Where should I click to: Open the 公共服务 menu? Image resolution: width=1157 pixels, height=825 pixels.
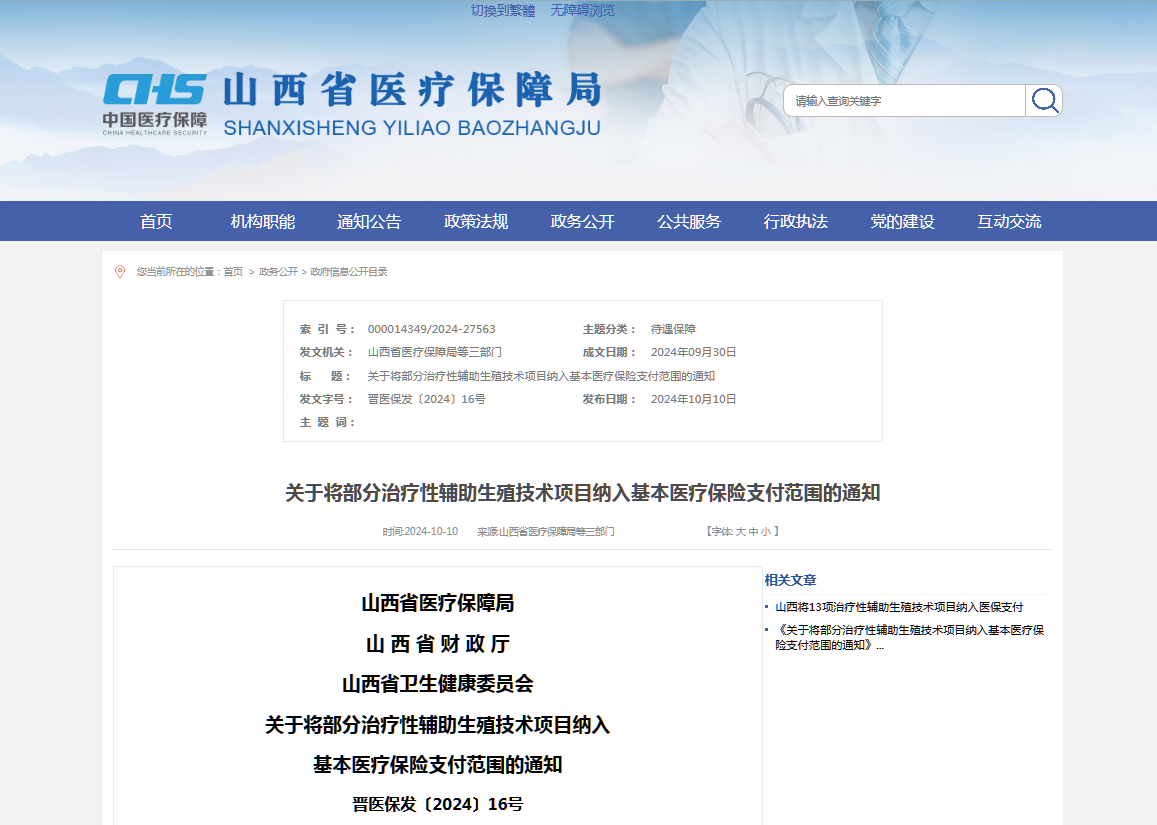(688, 221)
